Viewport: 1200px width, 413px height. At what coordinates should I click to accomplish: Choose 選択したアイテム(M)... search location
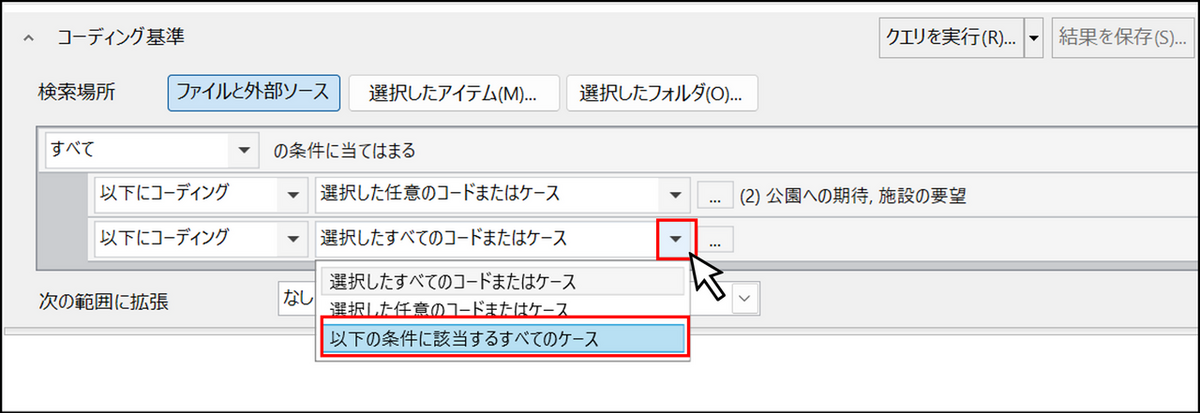[x=452, y=93]
